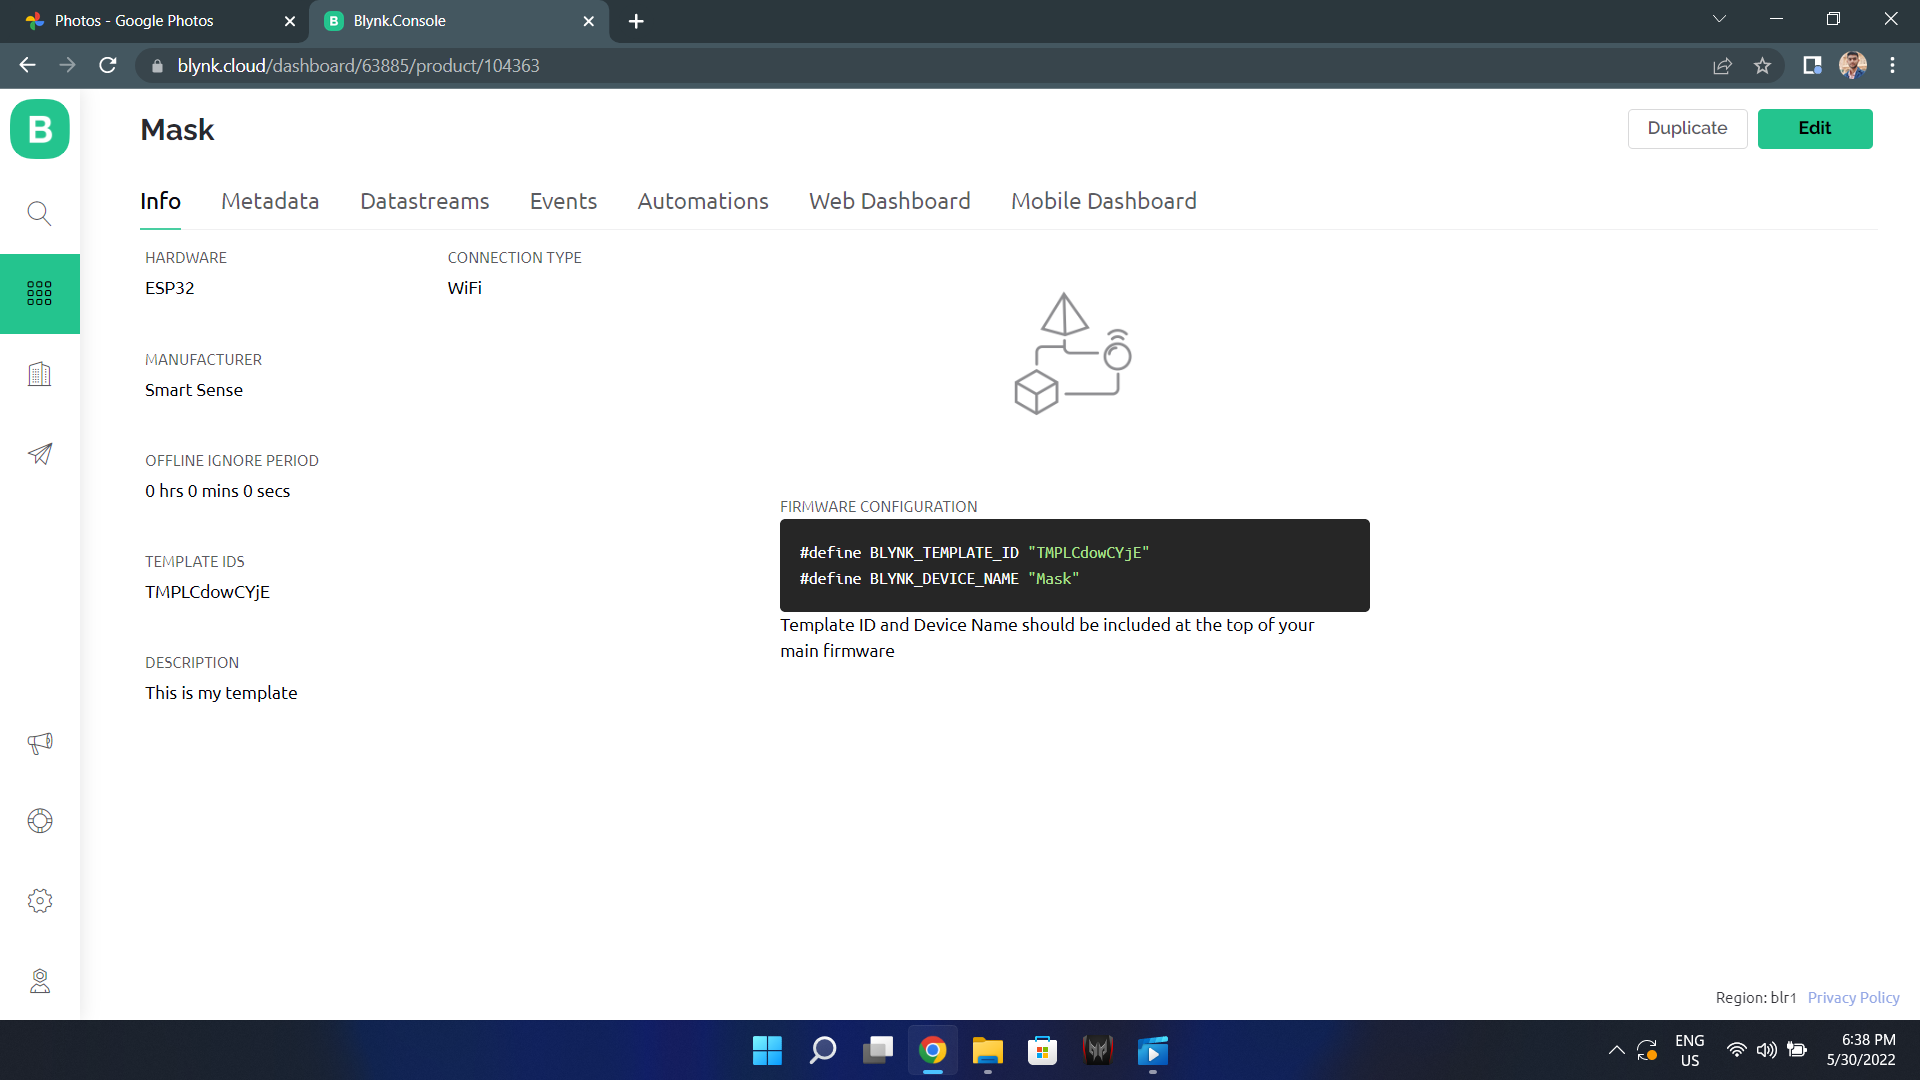Bookmark this page using the star icon
The width and height of the screenshot is (1920, 1080).
(1763, 65)
